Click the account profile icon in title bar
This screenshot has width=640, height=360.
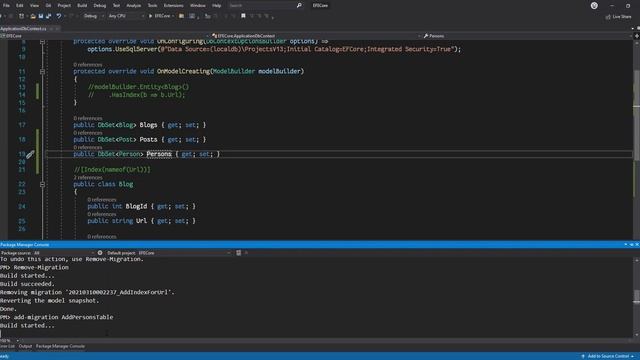(594, 6)
